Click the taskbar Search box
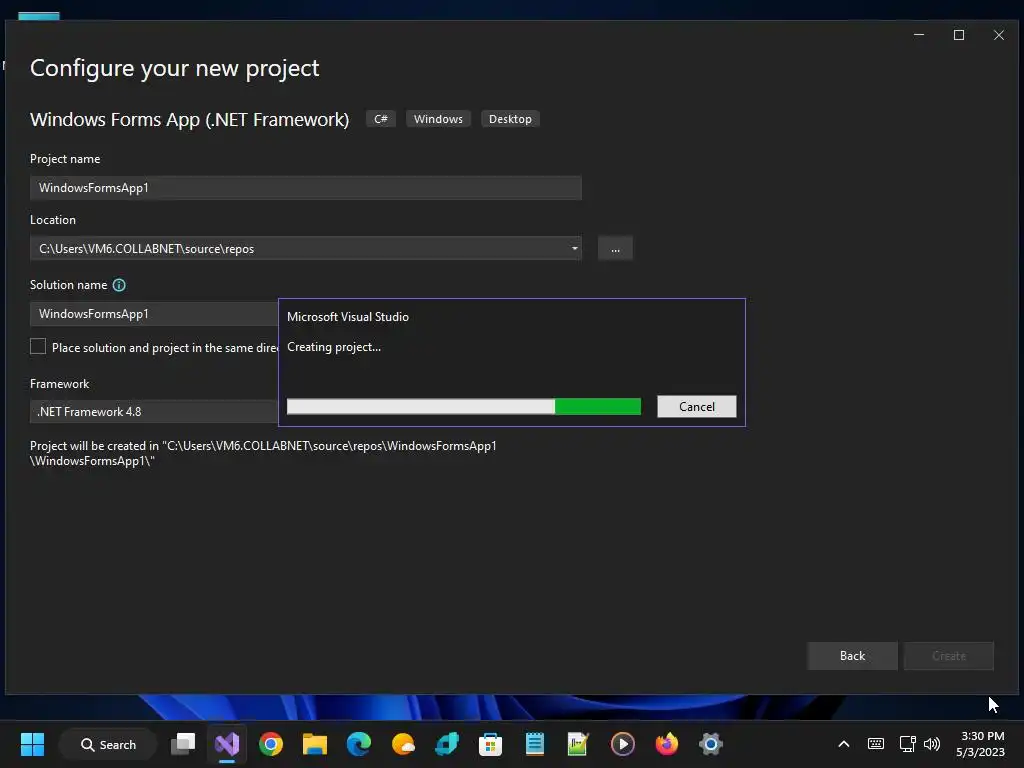 [x=108, y=744]
